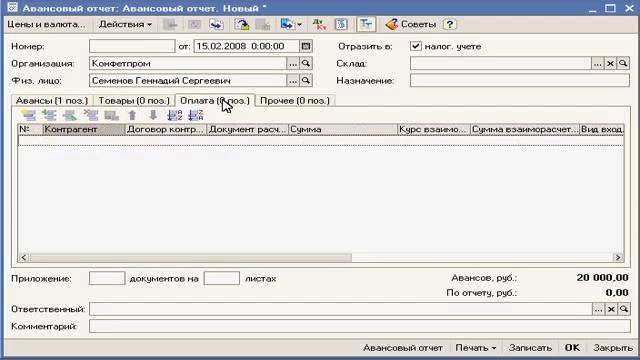Click the Документ расч... column header
Viewport: 640px width, 360px height.
click(x=248, y=129)
